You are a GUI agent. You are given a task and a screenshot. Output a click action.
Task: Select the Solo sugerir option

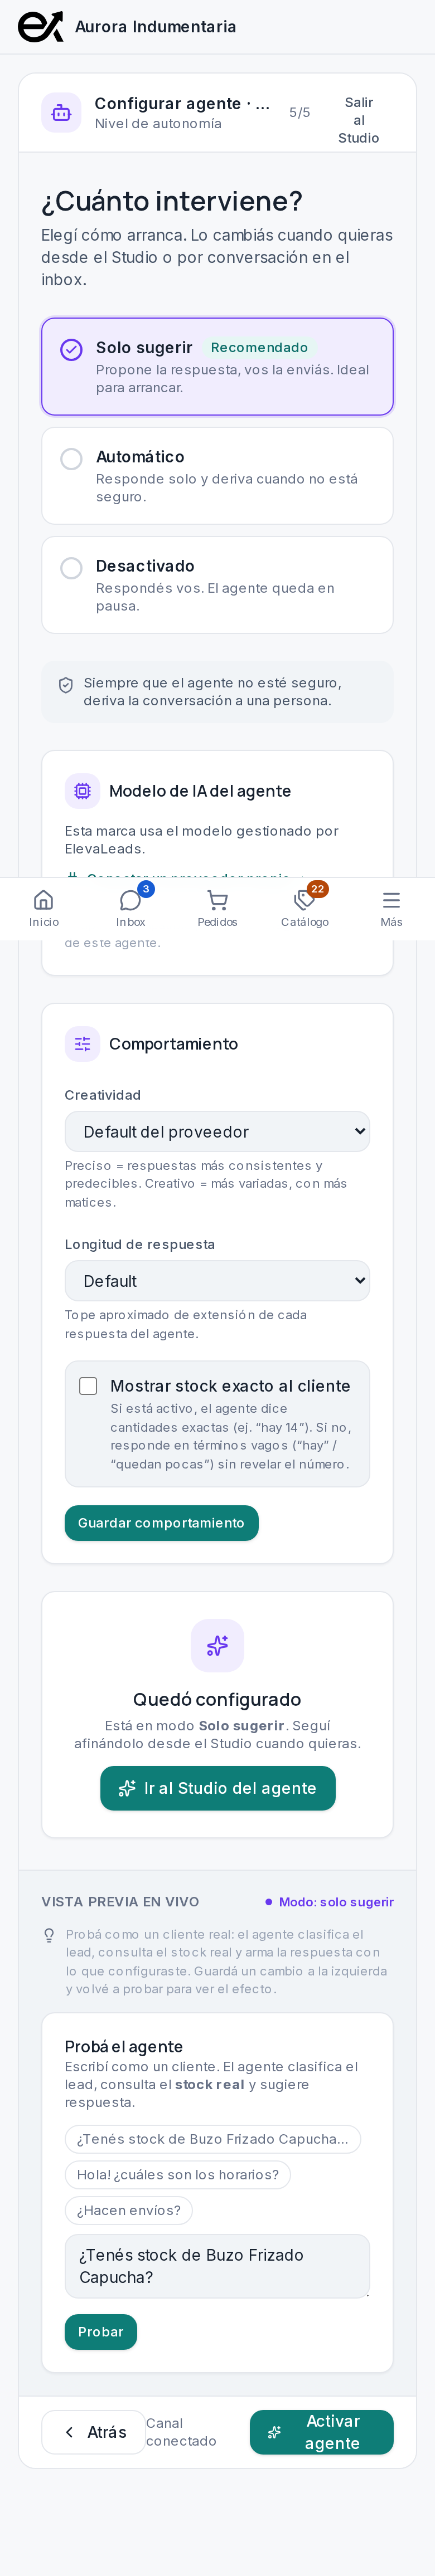pos(217,367)
